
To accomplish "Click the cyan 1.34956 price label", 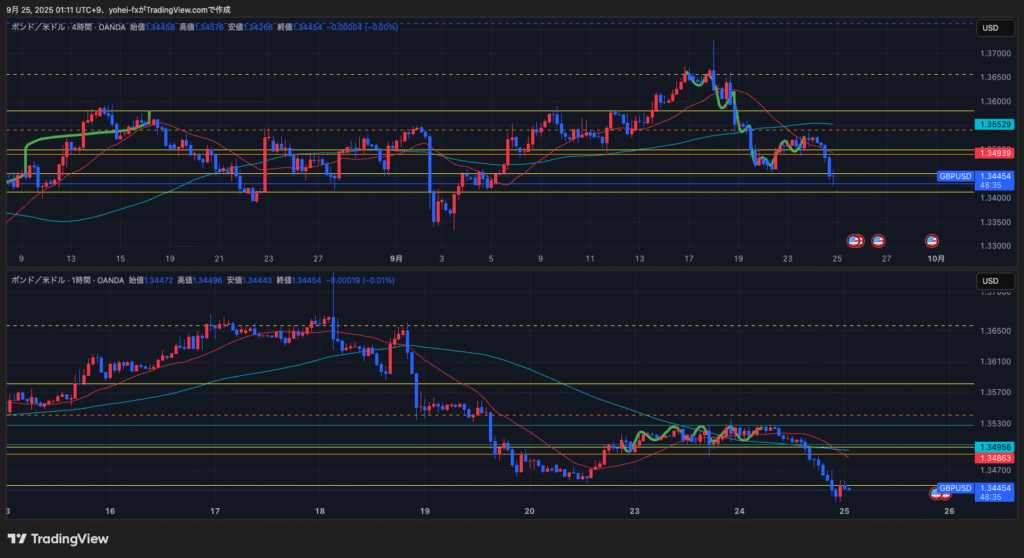I will pos(994,446).
